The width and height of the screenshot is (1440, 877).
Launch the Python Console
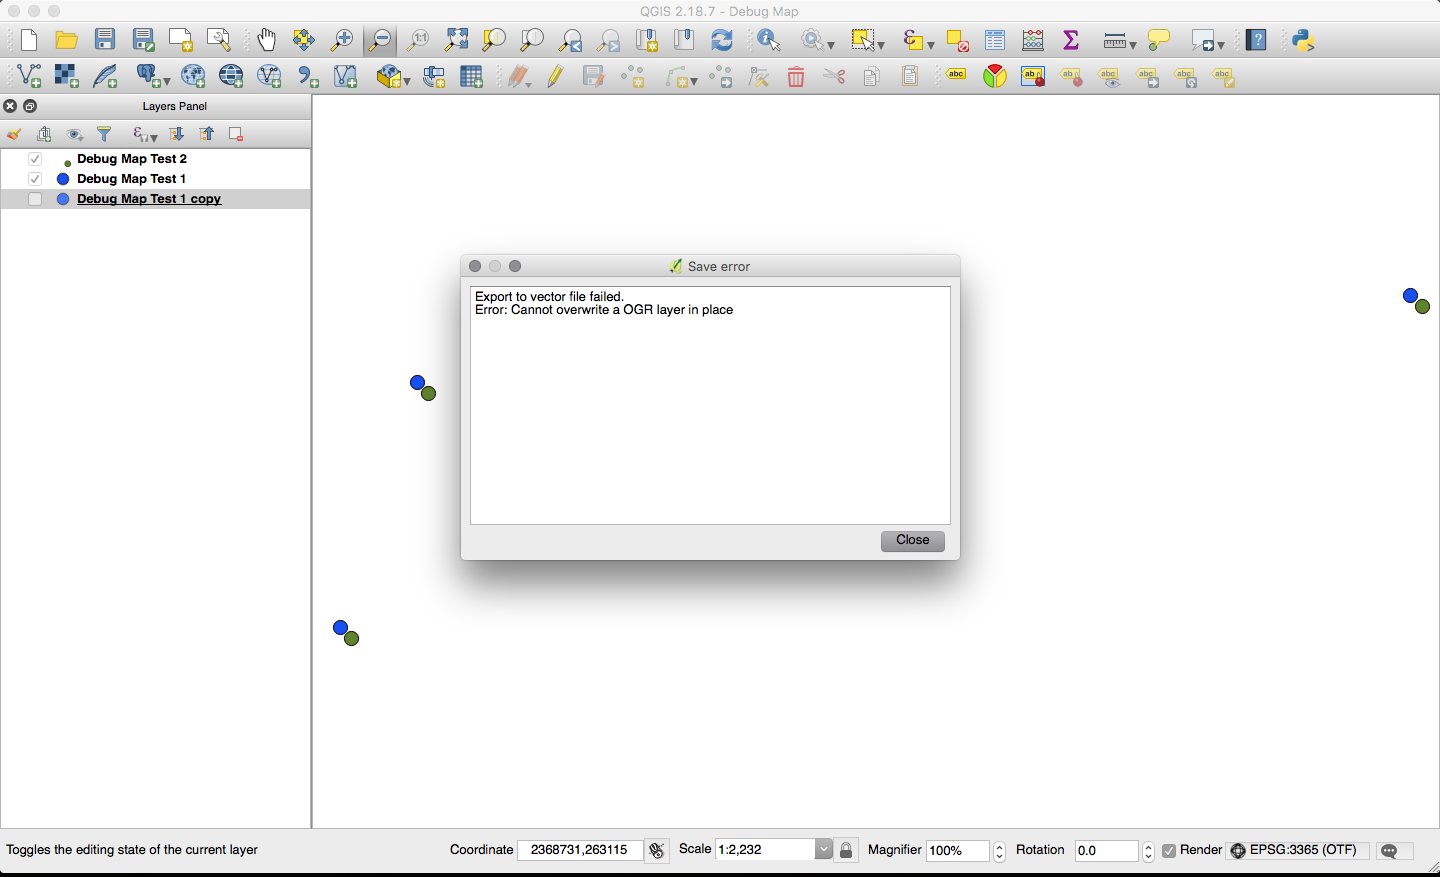1301,40
